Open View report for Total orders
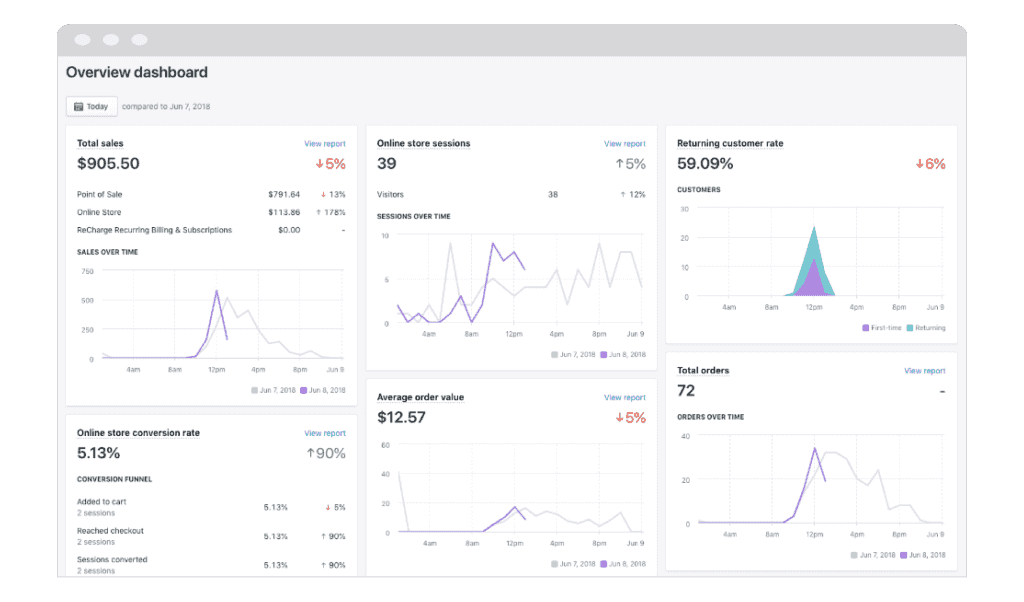Screen dimensions: 1024x602 (925, 371)
